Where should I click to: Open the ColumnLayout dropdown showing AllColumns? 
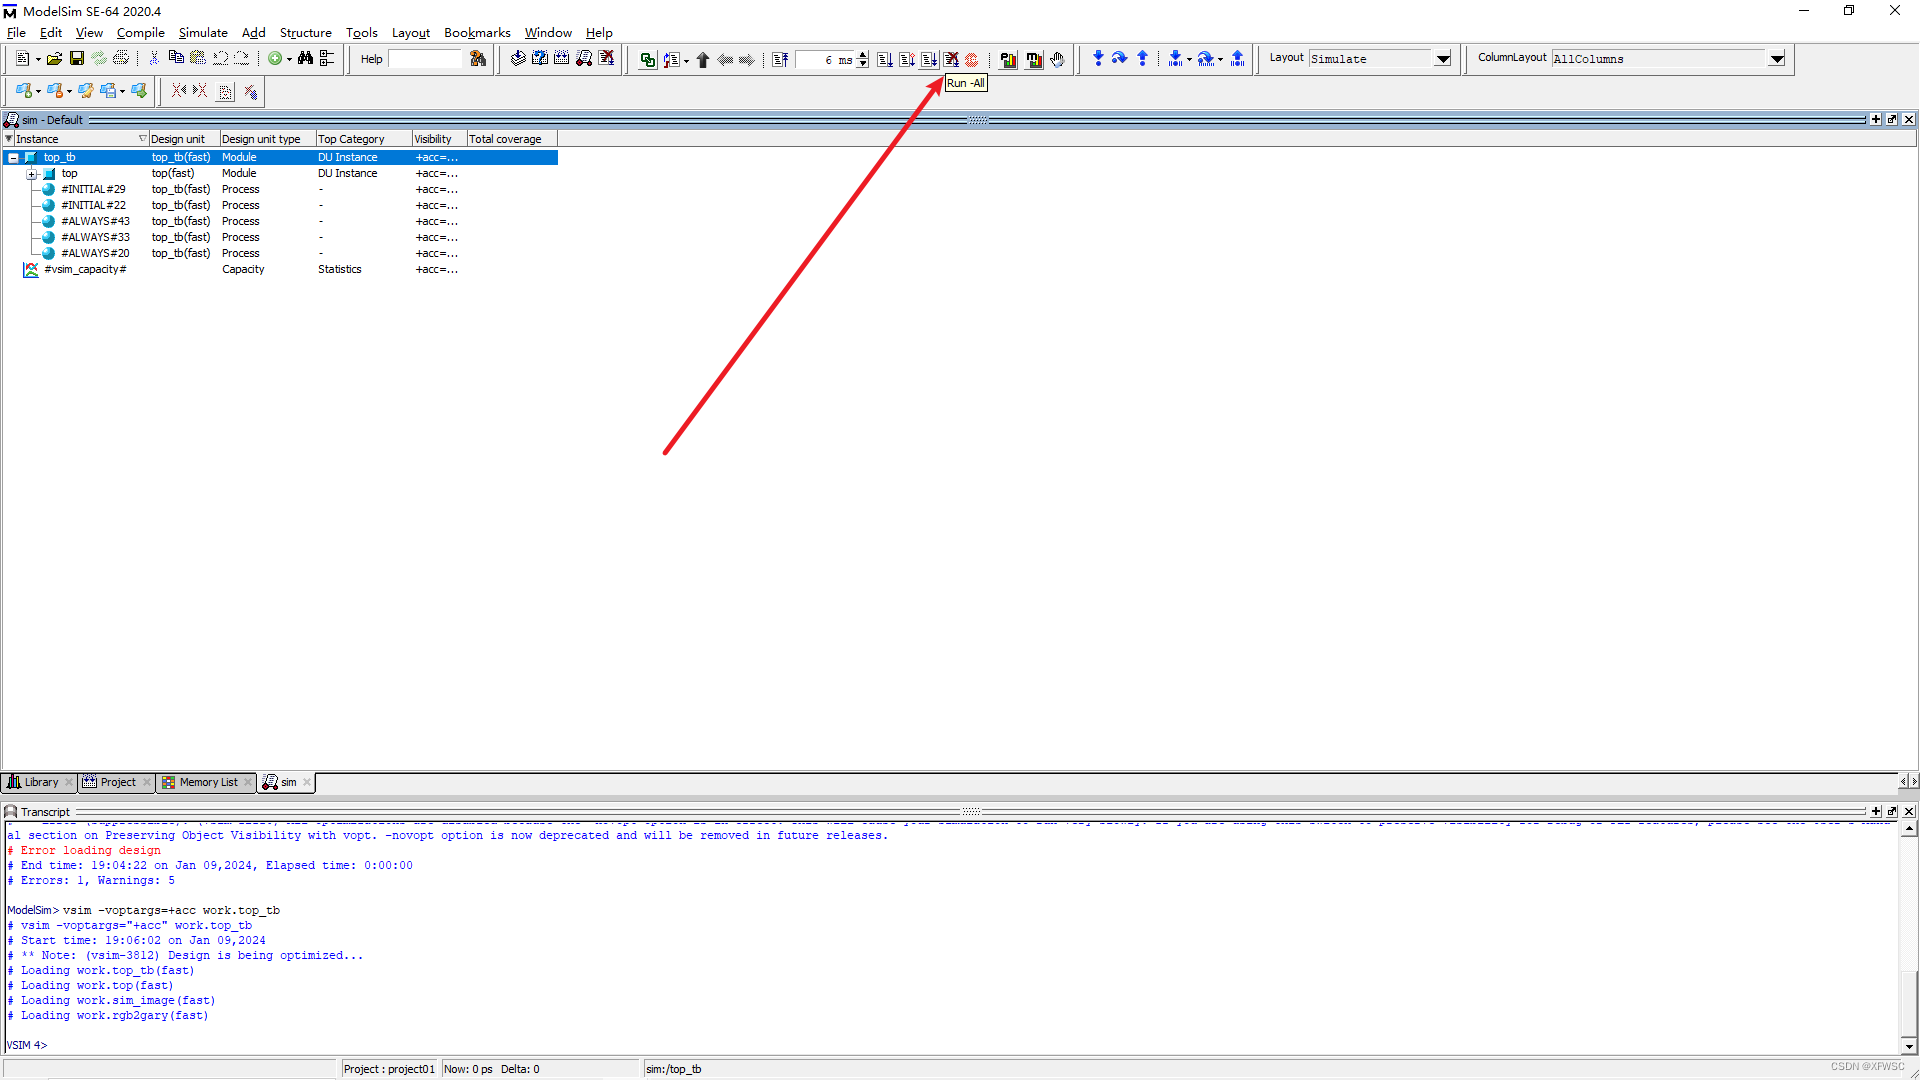point(1777,58)
